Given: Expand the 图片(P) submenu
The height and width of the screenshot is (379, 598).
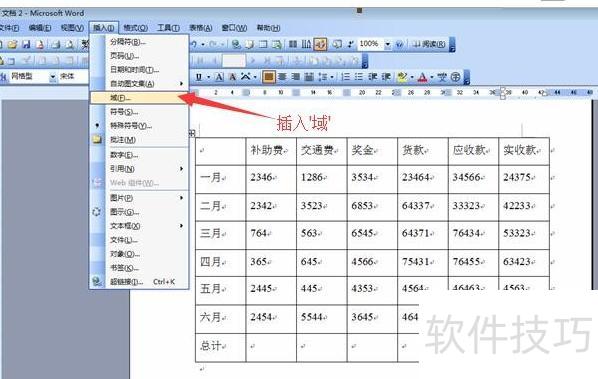Looking at the screenshot, I should coord(140,198).
